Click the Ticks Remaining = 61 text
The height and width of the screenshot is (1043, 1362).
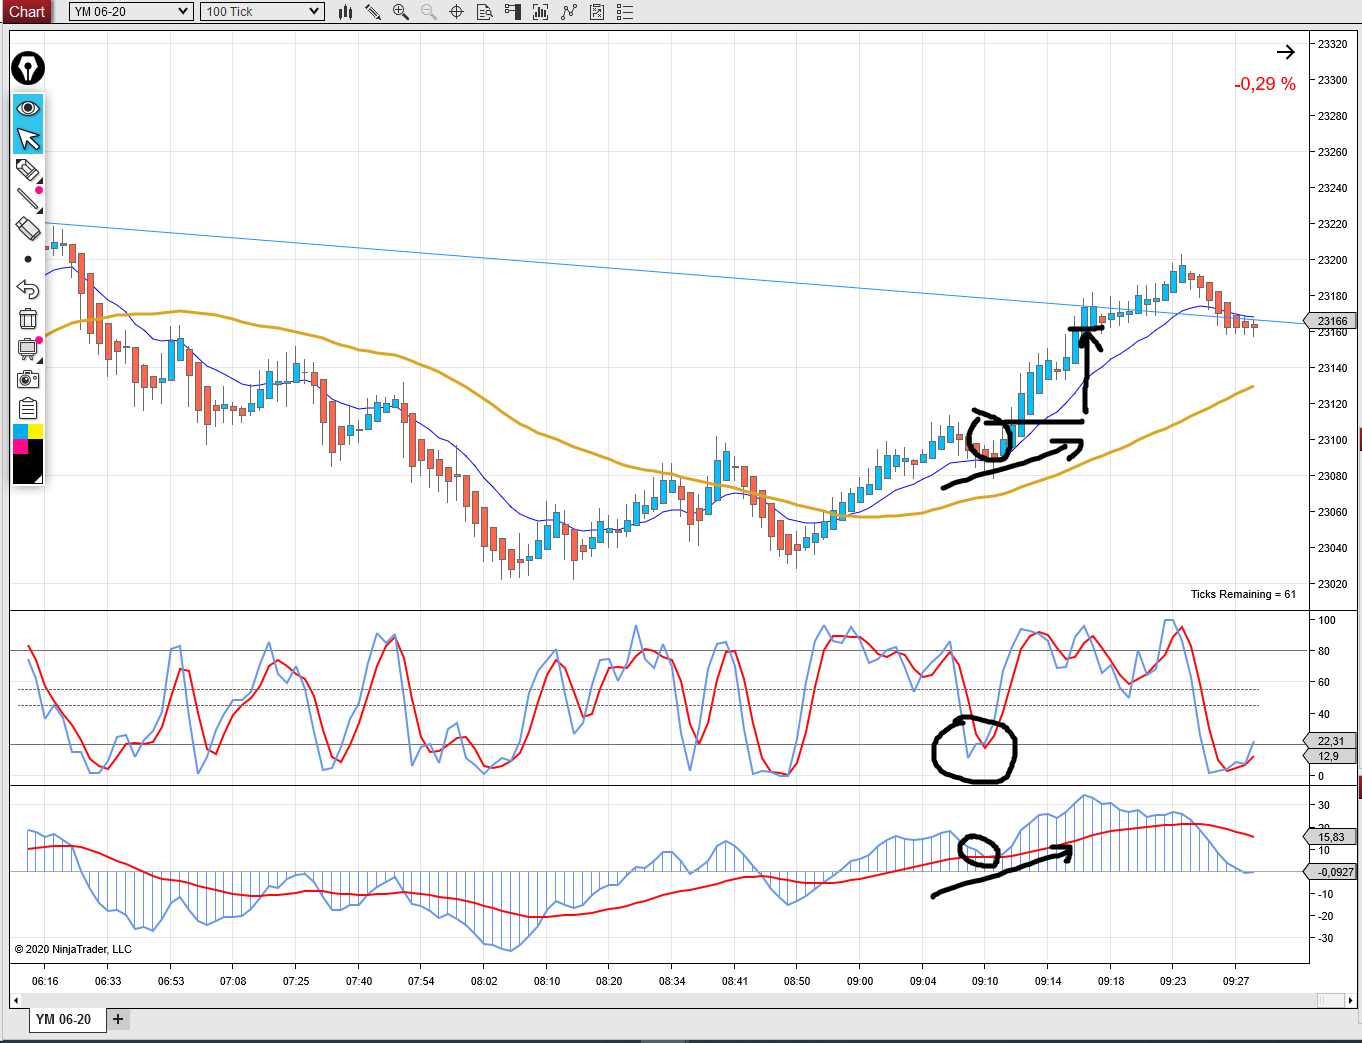click(1243, 594)
